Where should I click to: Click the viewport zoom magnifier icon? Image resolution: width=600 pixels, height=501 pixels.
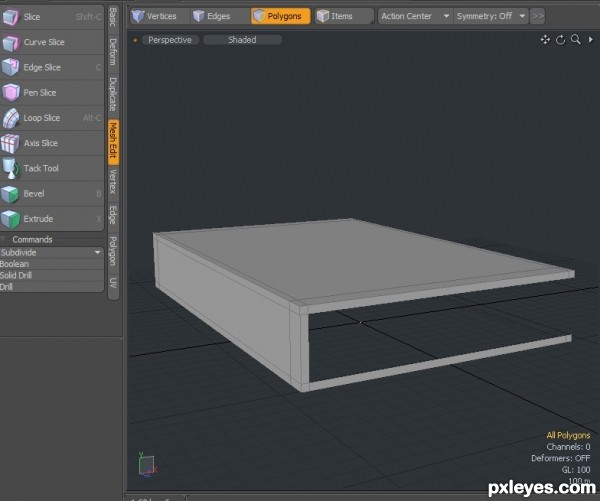coord(576,39)
